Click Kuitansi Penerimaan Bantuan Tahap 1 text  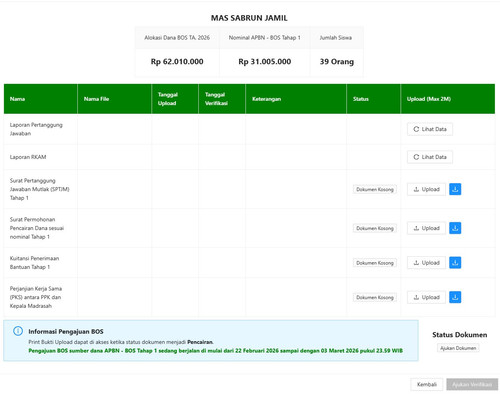(34, 263)
